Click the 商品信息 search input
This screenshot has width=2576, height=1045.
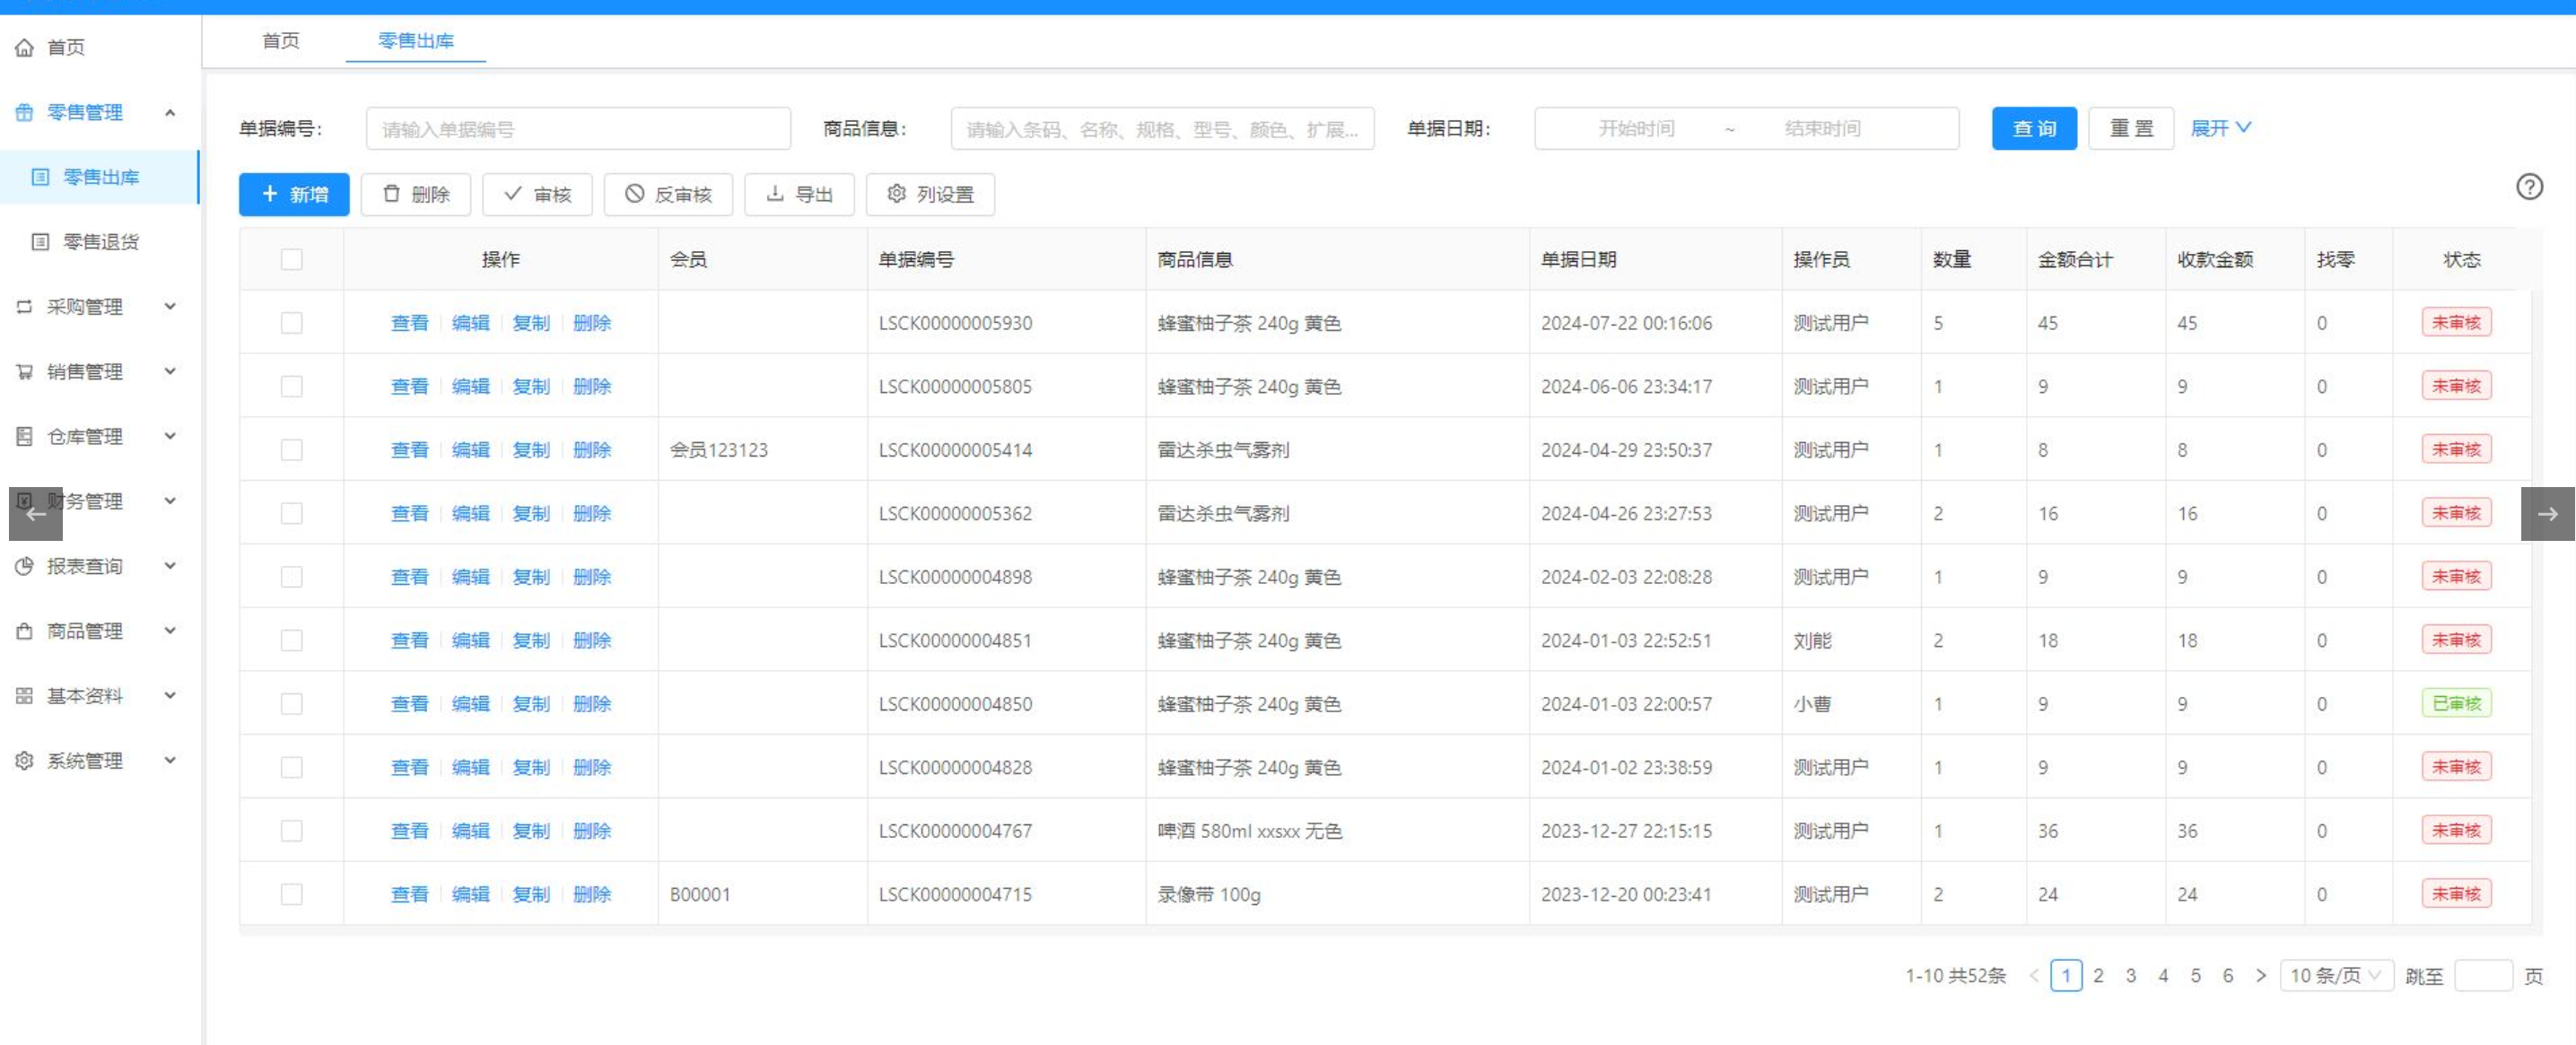point(1162,129)
